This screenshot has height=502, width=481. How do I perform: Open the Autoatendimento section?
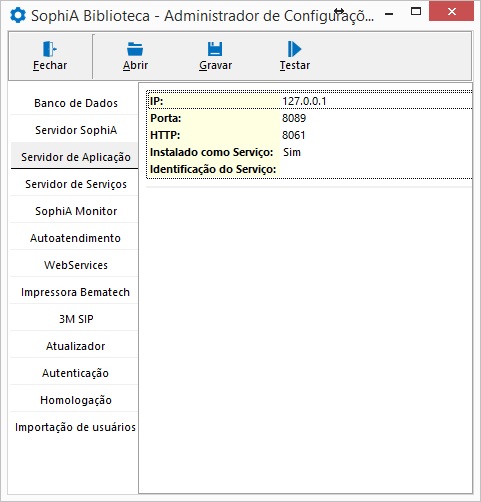click(74, 238)
